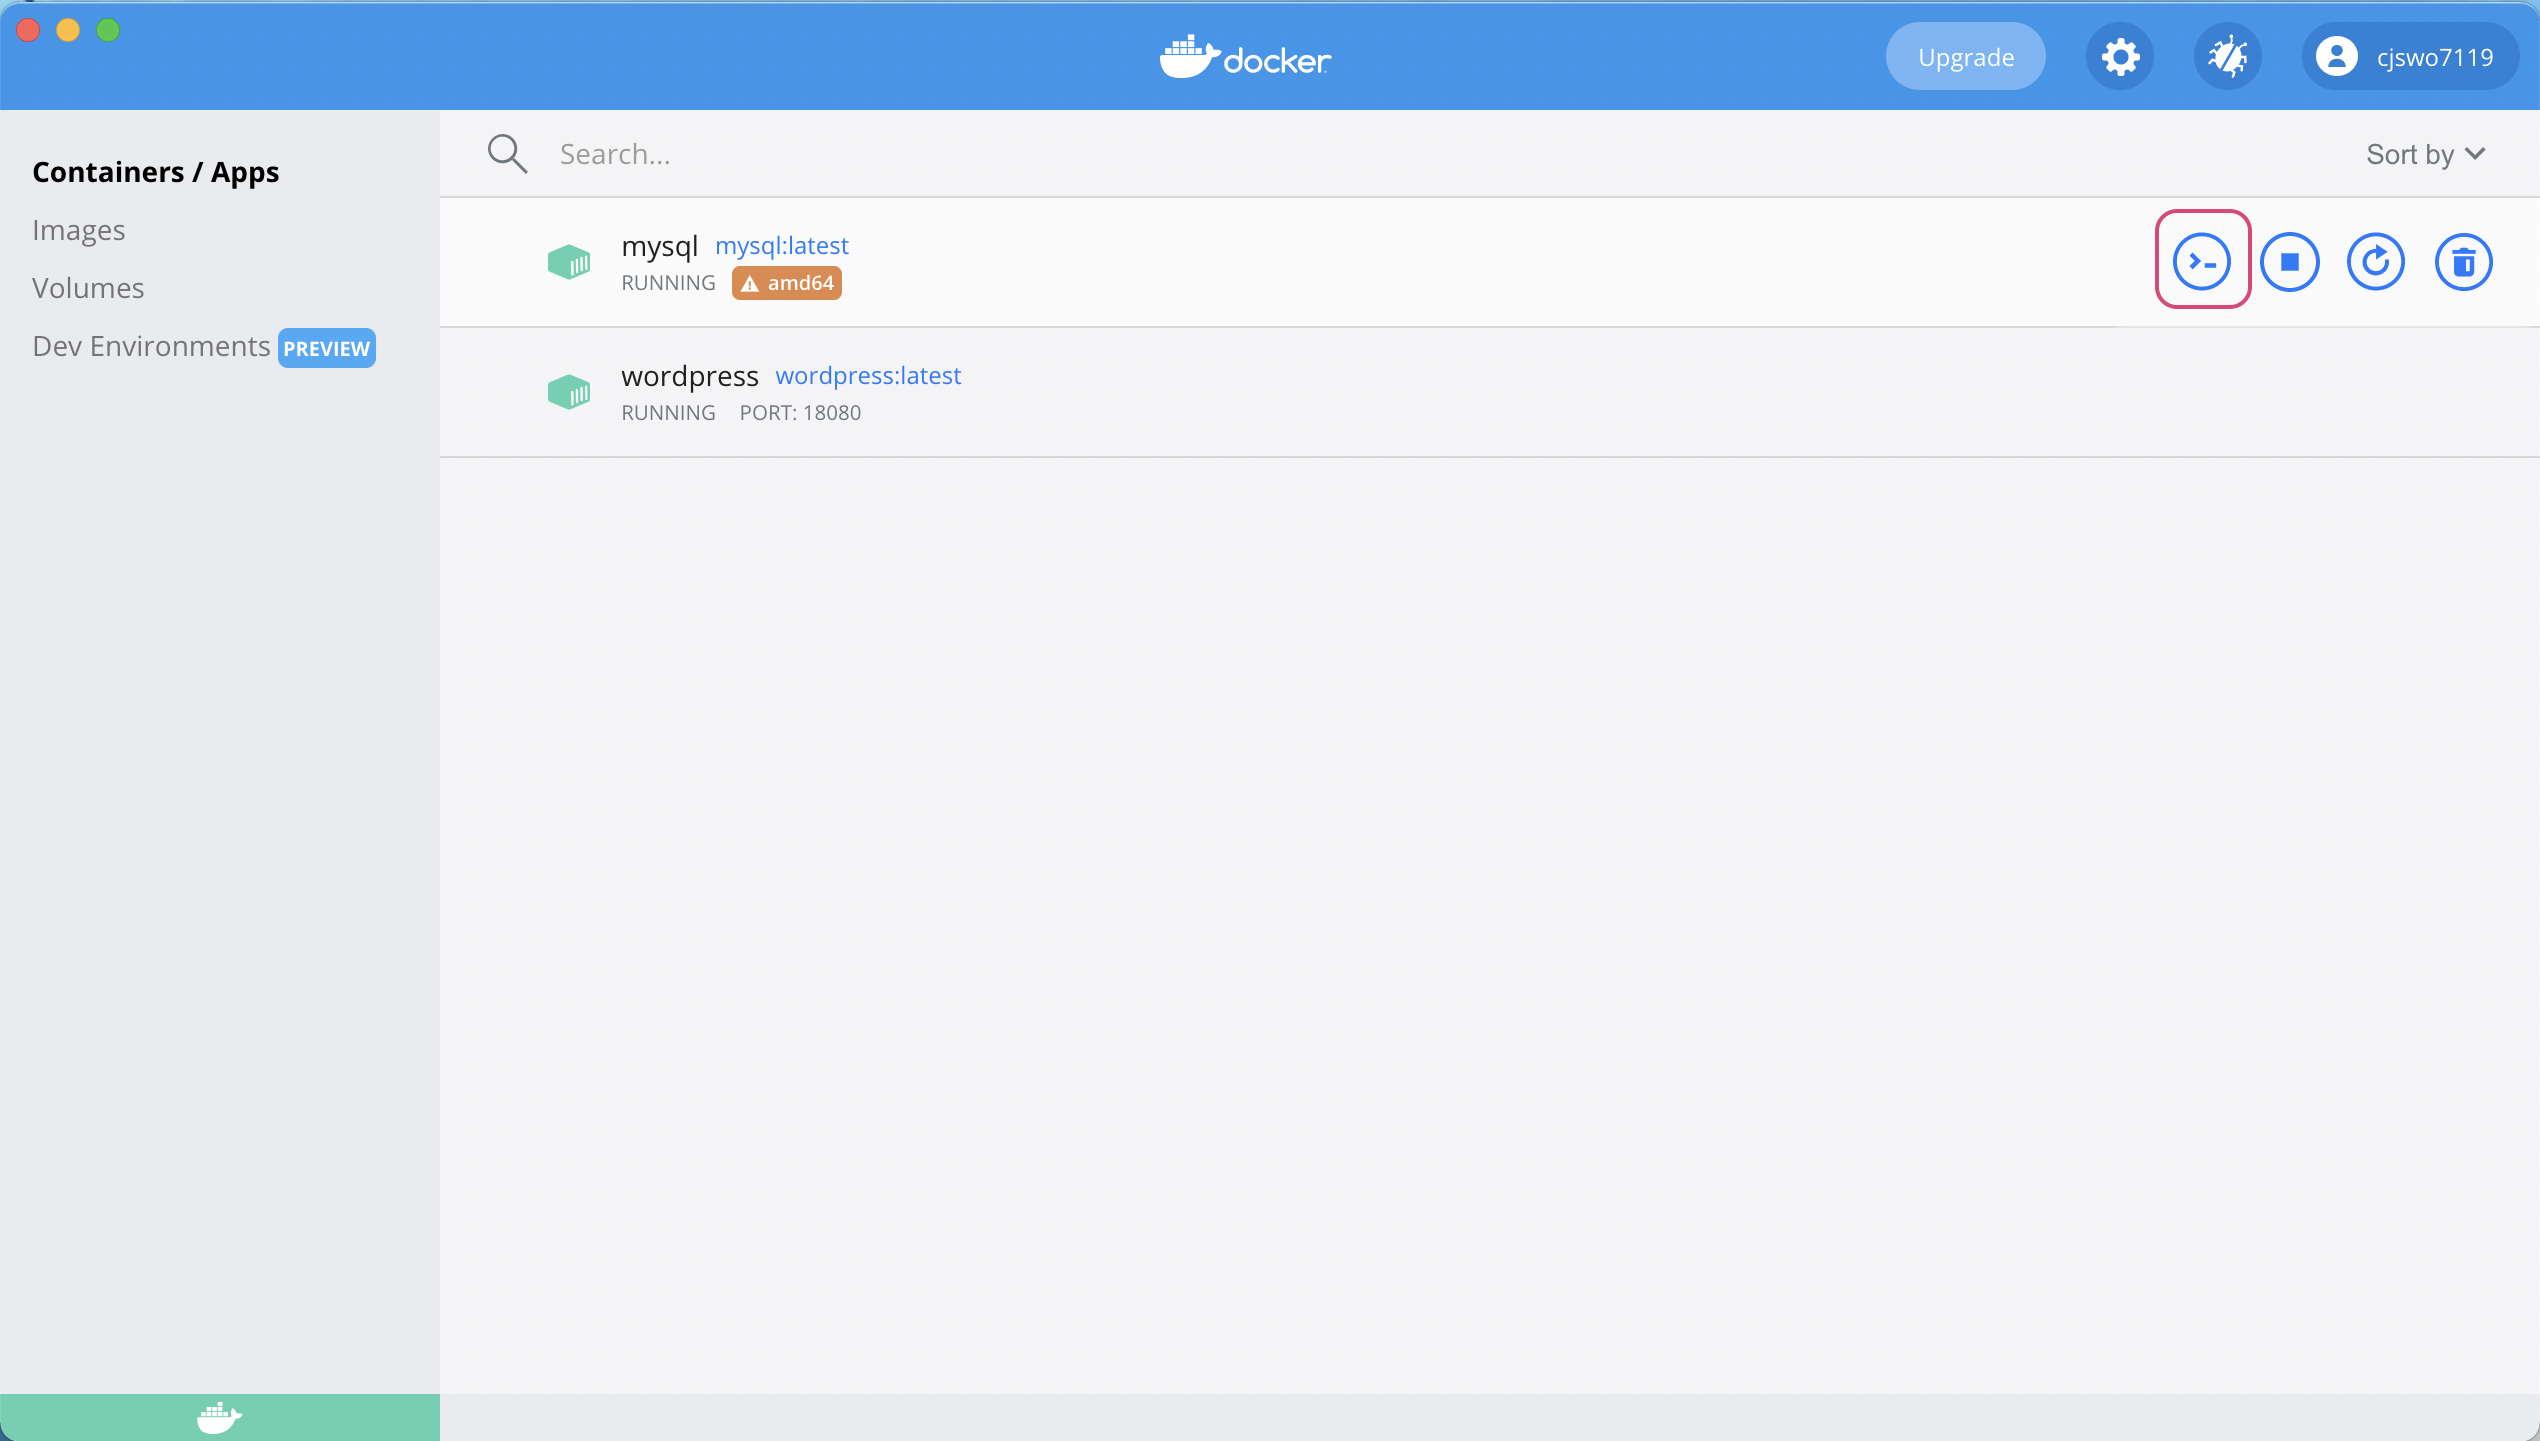Click the wordpress container cube icon
The width and height of the screenshot is (2540, 1441).
569,392
